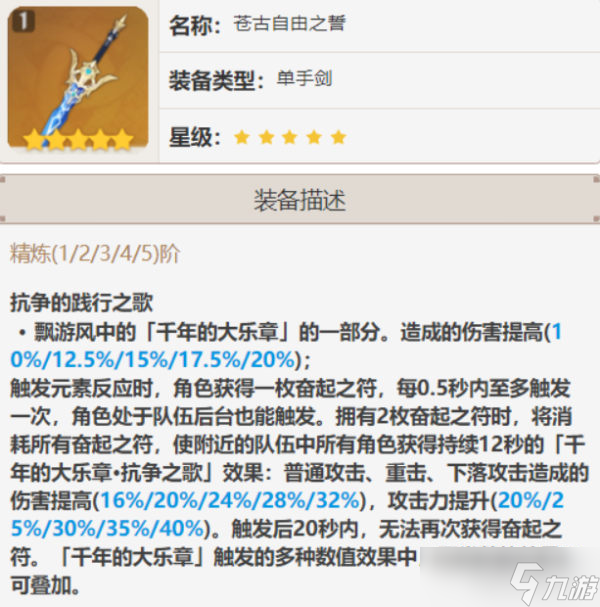The height and width of the screenshot is (607, 600).
Task: Click the 星级 label
Action: click(x=195, y=137)
